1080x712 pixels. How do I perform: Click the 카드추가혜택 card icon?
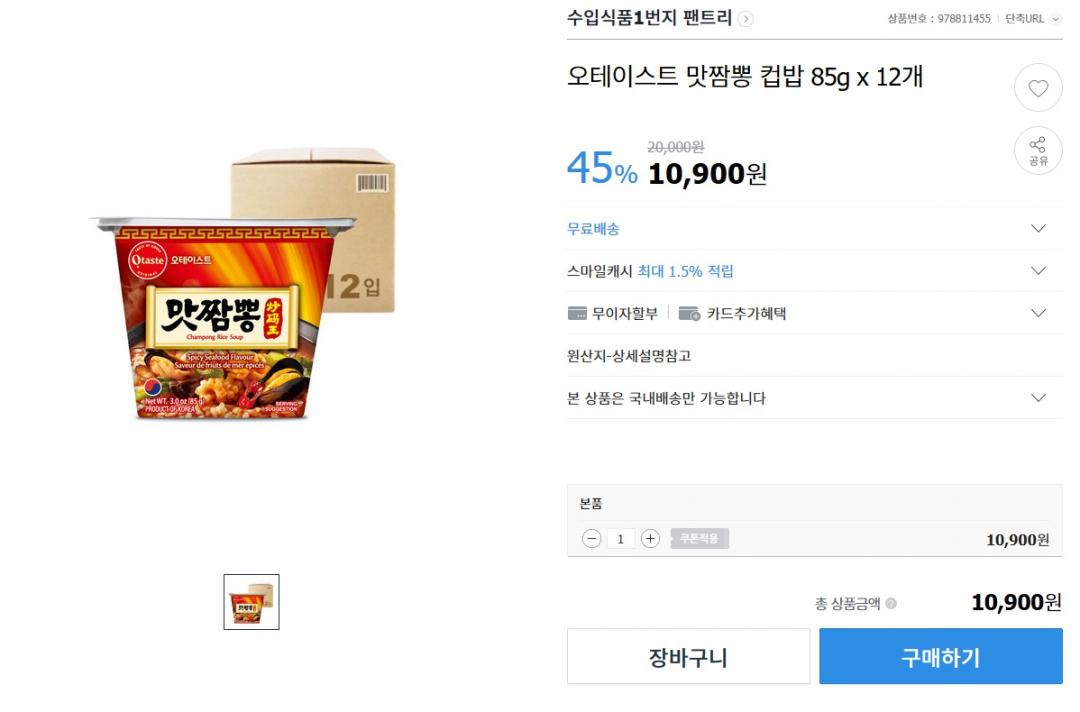coord(689,313)
